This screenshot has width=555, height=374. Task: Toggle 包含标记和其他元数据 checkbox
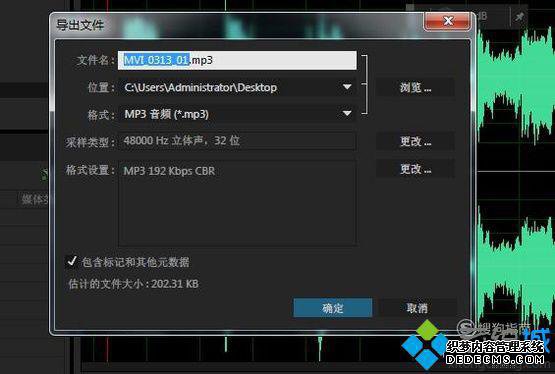click(72, 261)
